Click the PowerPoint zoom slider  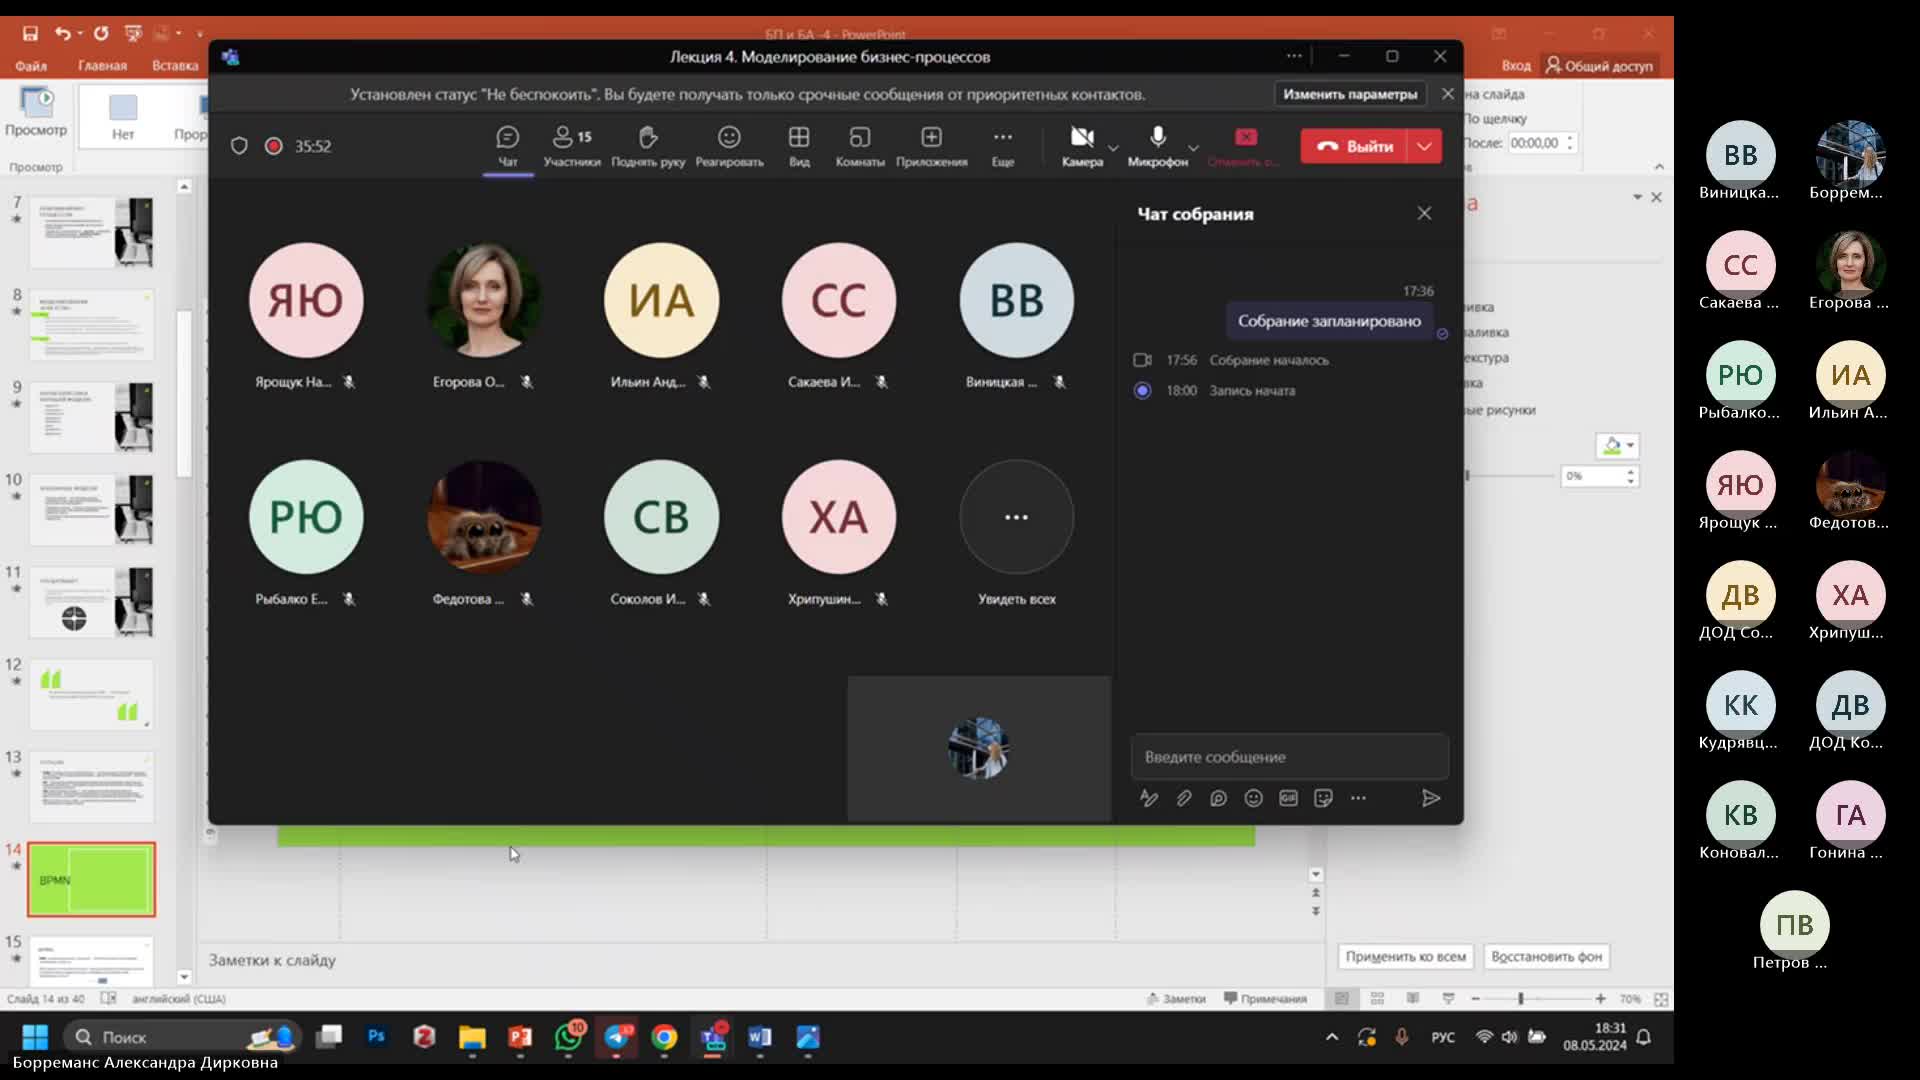[x=1538, y=999]
